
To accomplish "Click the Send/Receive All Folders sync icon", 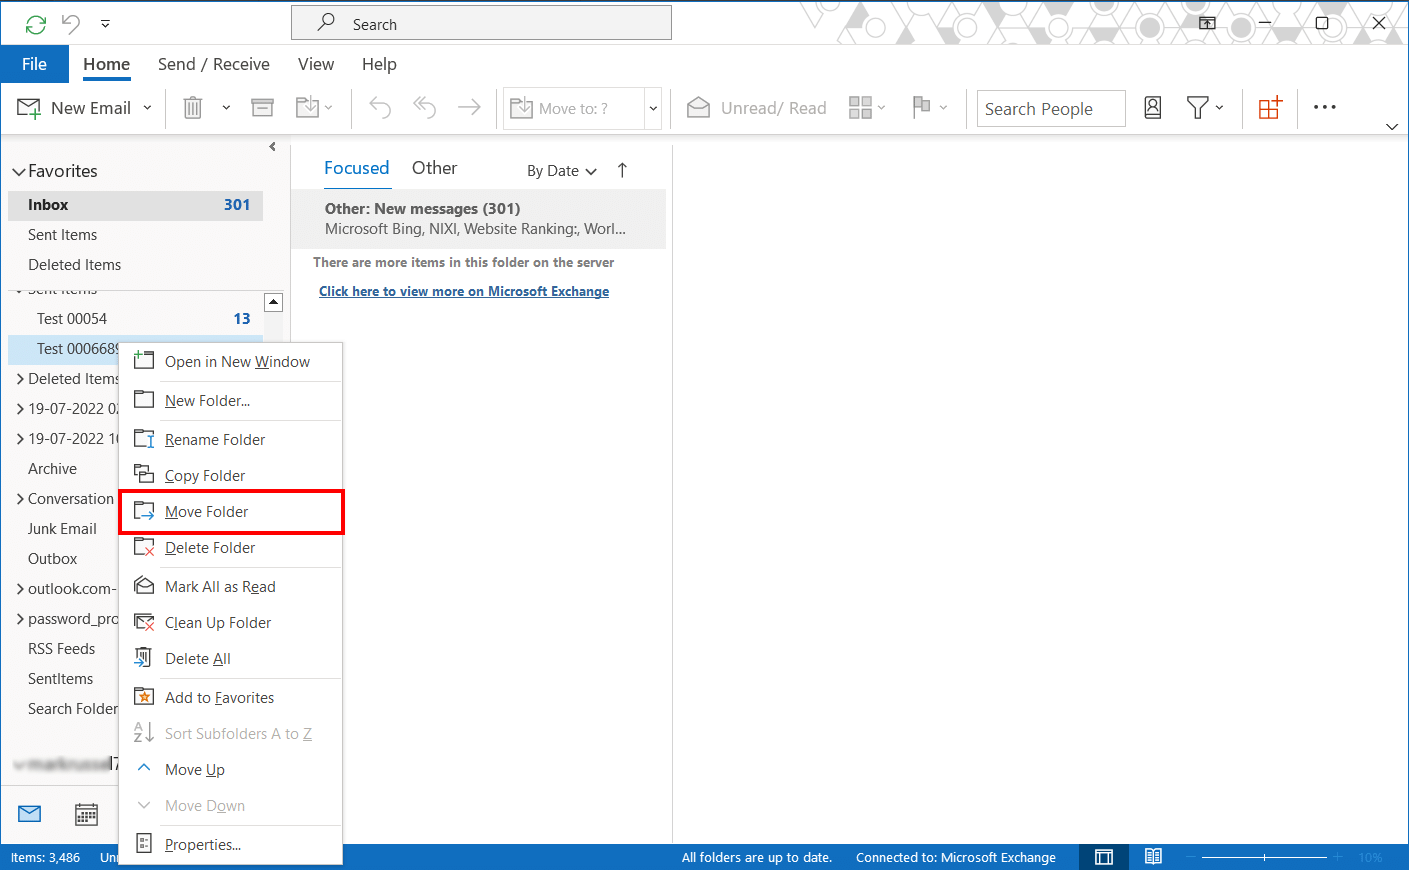I will tap(36, 24).
